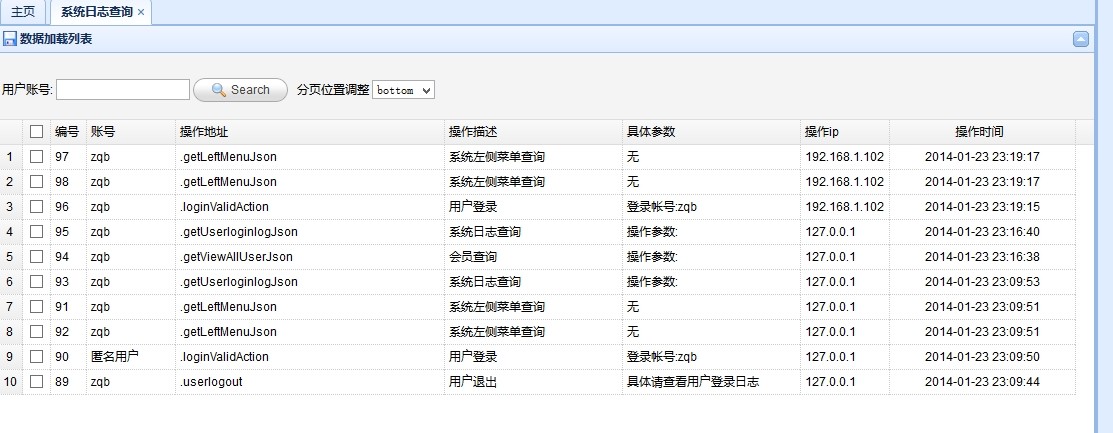1113x433 pixels.
Task: Switch to the 主页 tab
Action: coord(23,12)
